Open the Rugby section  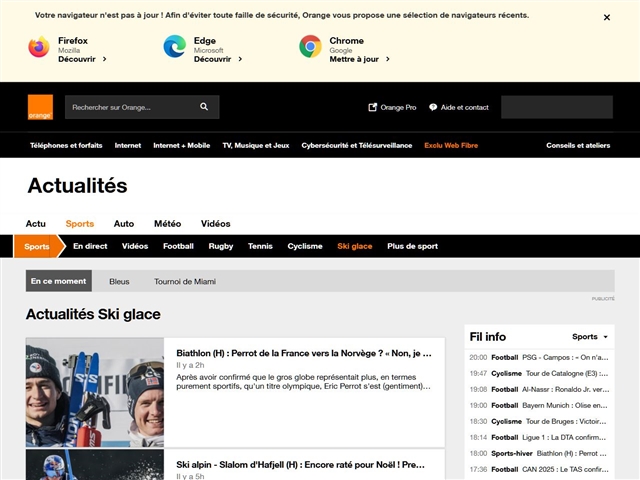(221, 246)
